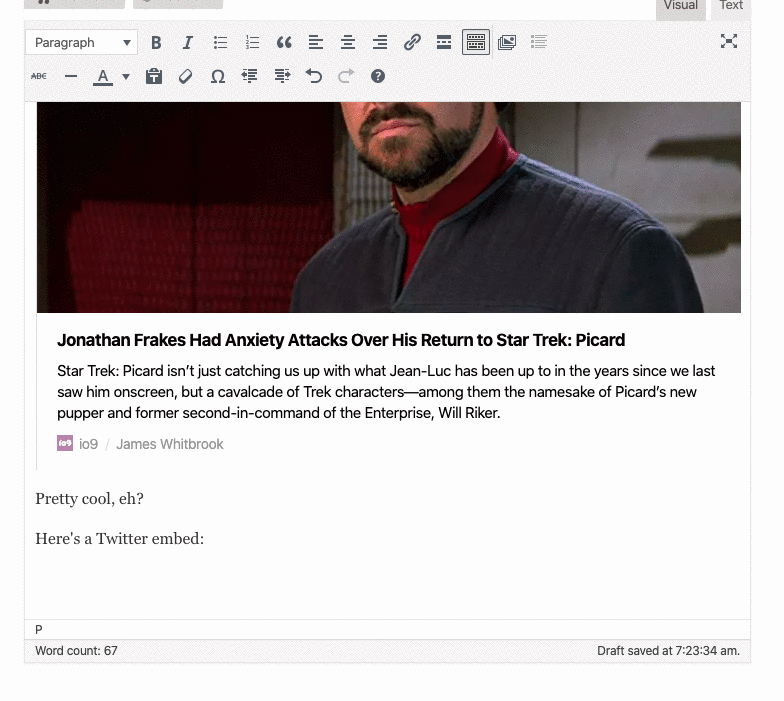Insert a horizontal line

pyautogui.click(x=71, y=76)
